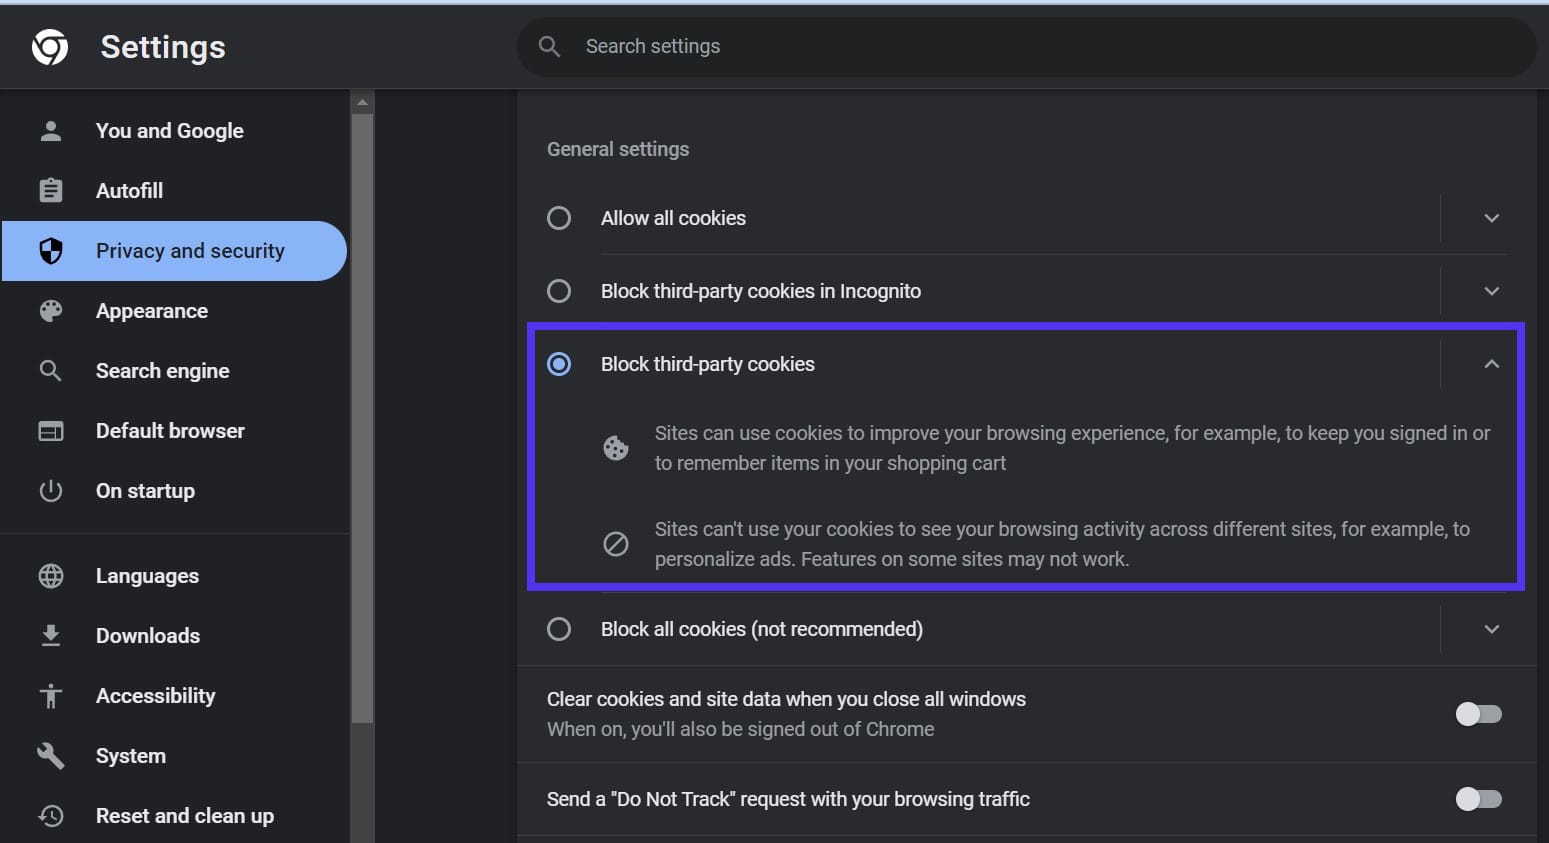Click text 'When on, you'll also be signed out of Chrome'
Screen dimensions: 1549x843
pos(740,729)
